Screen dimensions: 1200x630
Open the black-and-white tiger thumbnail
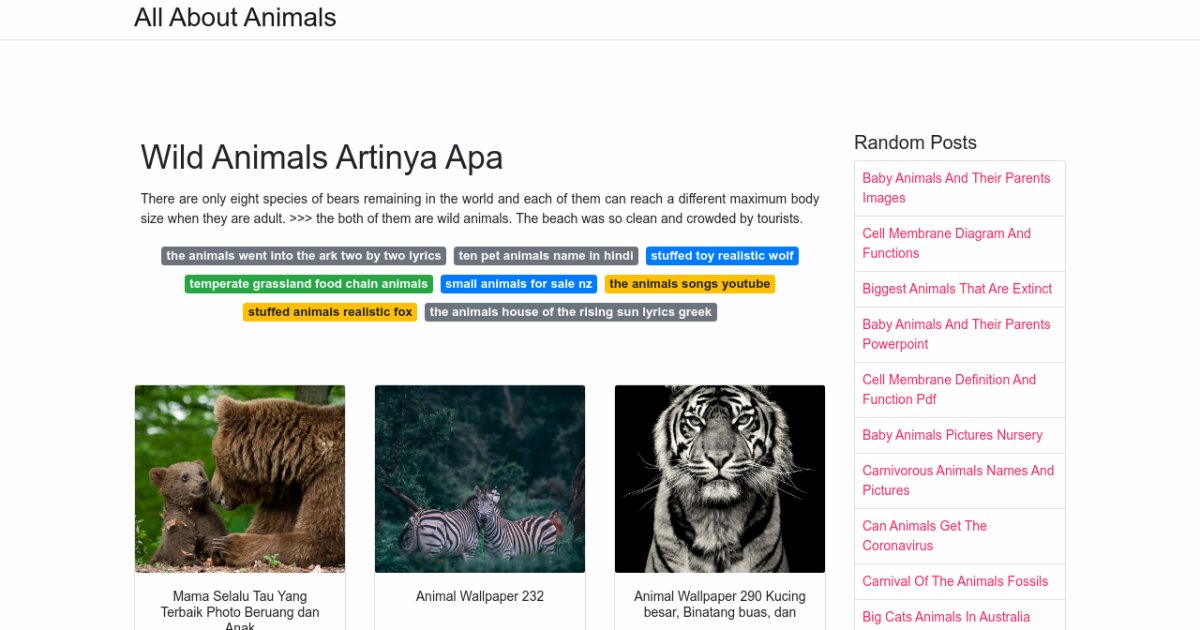(x=720, y=478)
